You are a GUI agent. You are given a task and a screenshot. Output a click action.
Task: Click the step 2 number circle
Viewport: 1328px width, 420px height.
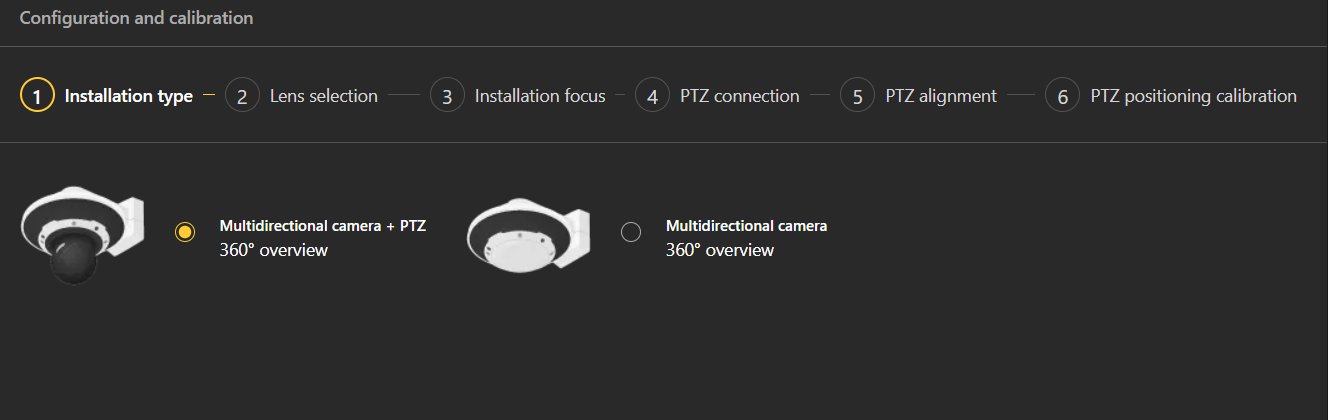pos(242,96)
